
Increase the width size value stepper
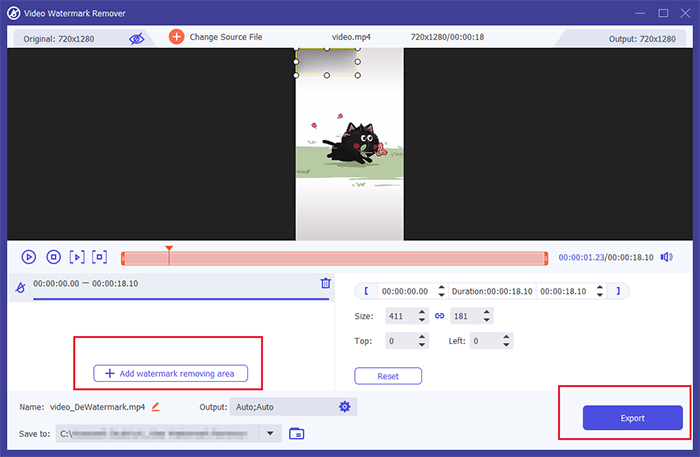tap(422, 312)
